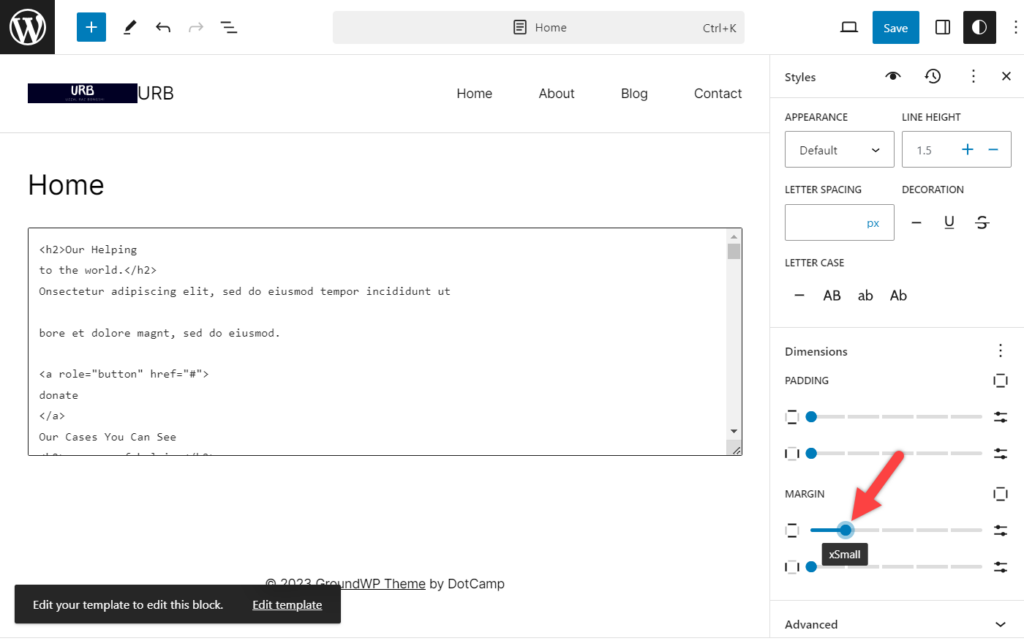The image size is (1024, 641).
Task: Open the Home command palette field
Action: click(539, 27)
